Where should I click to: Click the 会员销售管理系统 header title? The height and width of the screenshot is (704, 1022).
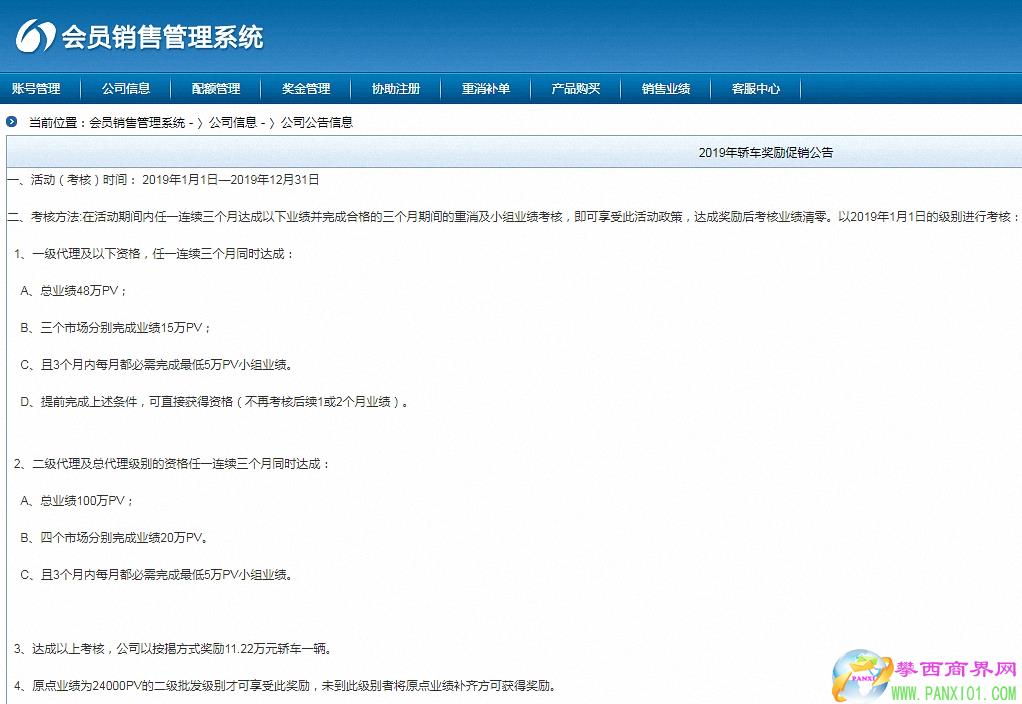tap(163, 38)
